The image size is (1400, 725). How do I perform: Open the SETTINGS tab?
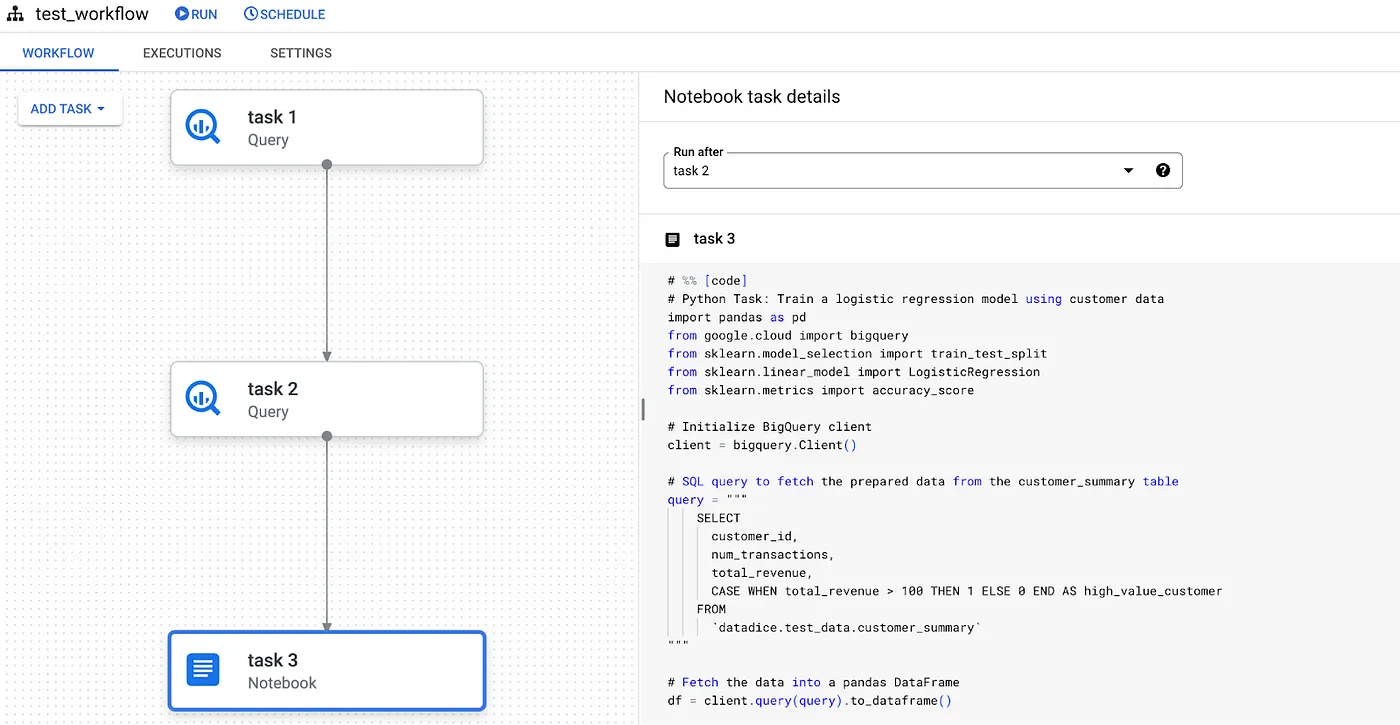coord(301,53)
